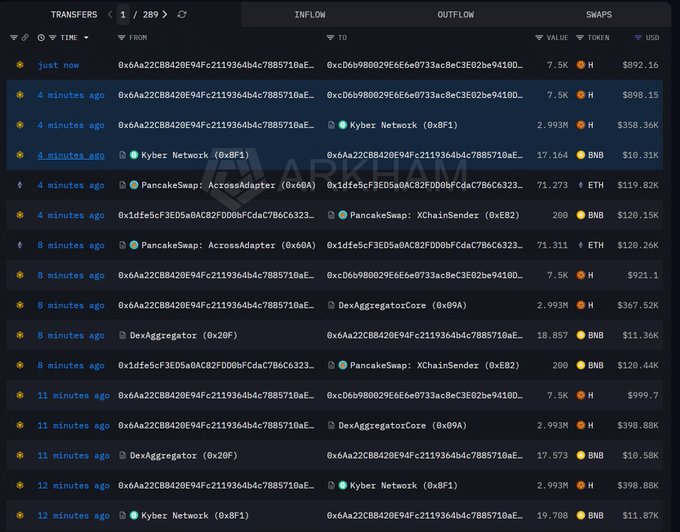Open the FROM column filter
680x532 pixels.
click(121, 38)
